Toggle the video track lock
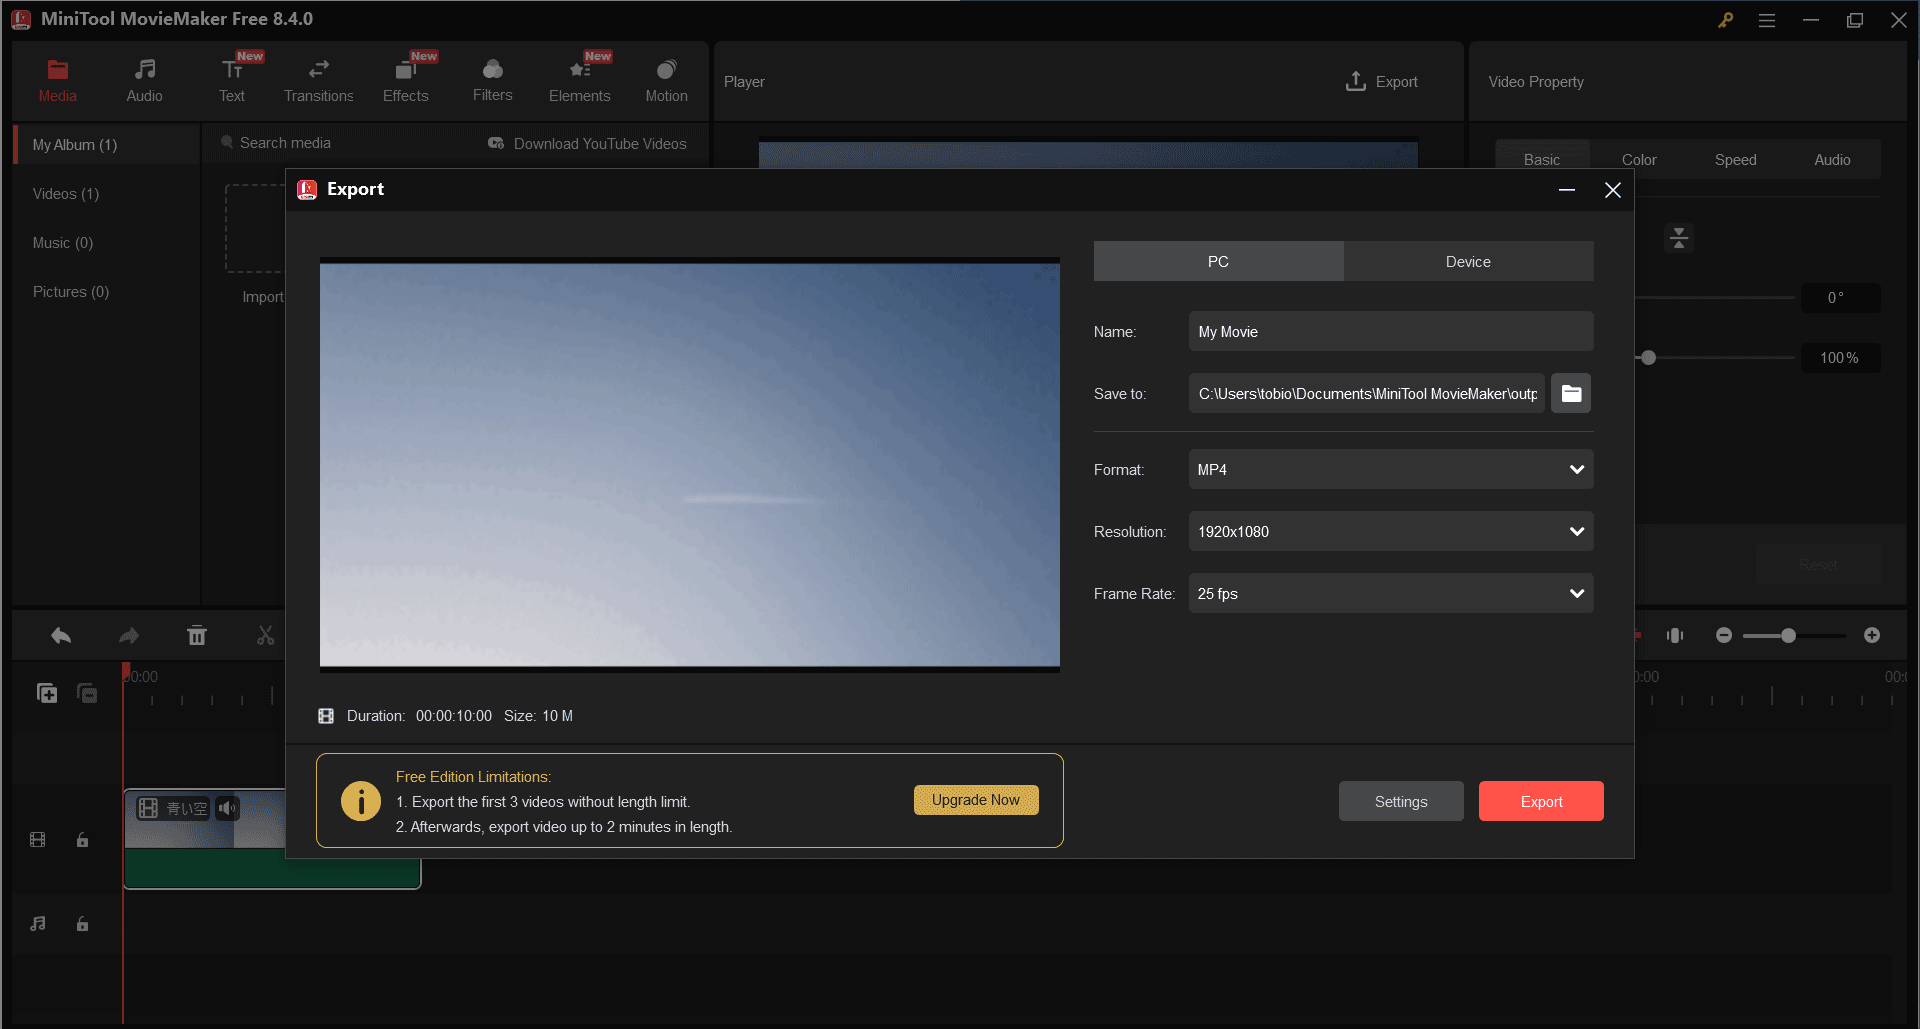This screenshot has height=1029, width=1920. pos(82,840)
